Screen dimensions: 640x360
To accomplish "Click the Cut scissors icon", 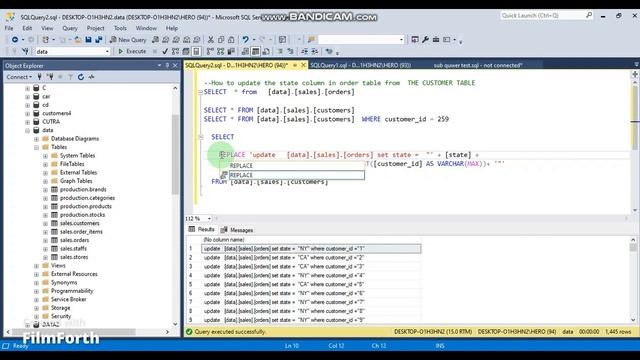I will [x=211, y=40].
